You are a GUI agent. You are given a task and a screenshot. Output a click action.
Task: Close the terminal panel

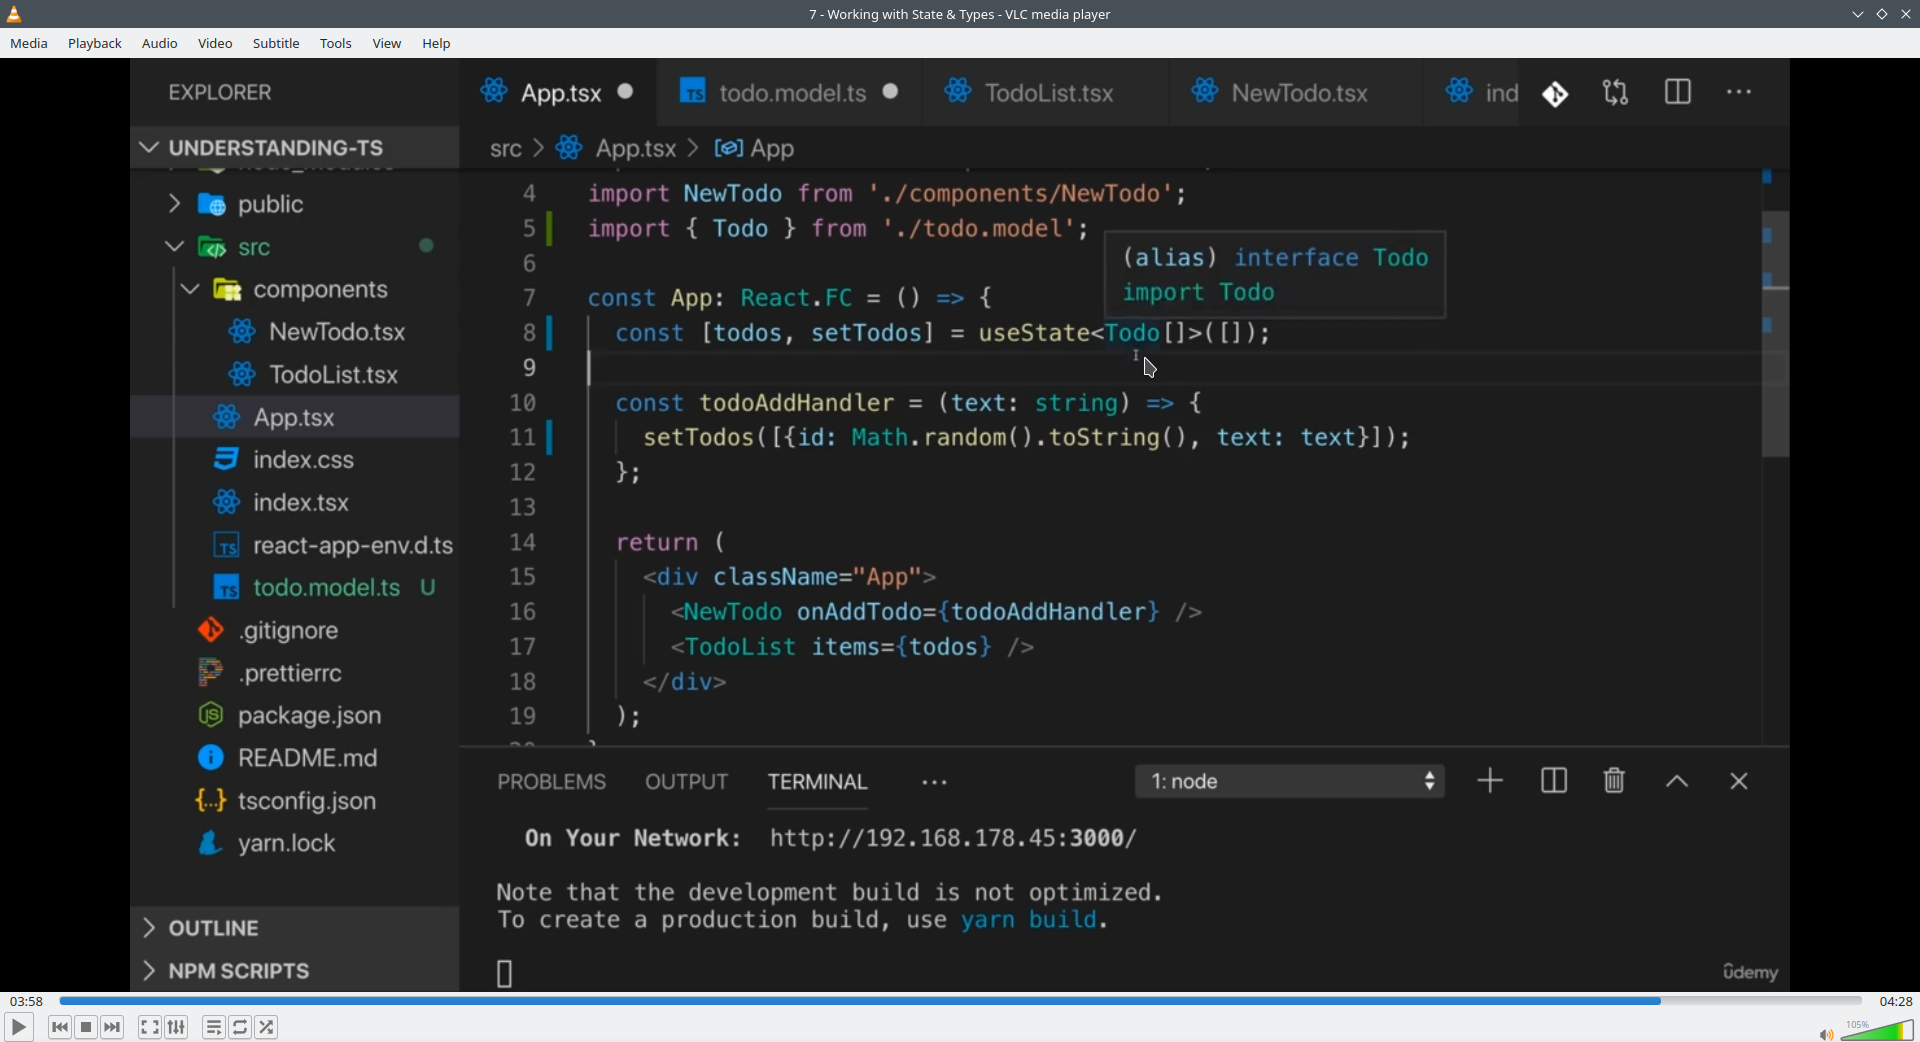[1740, 782]
